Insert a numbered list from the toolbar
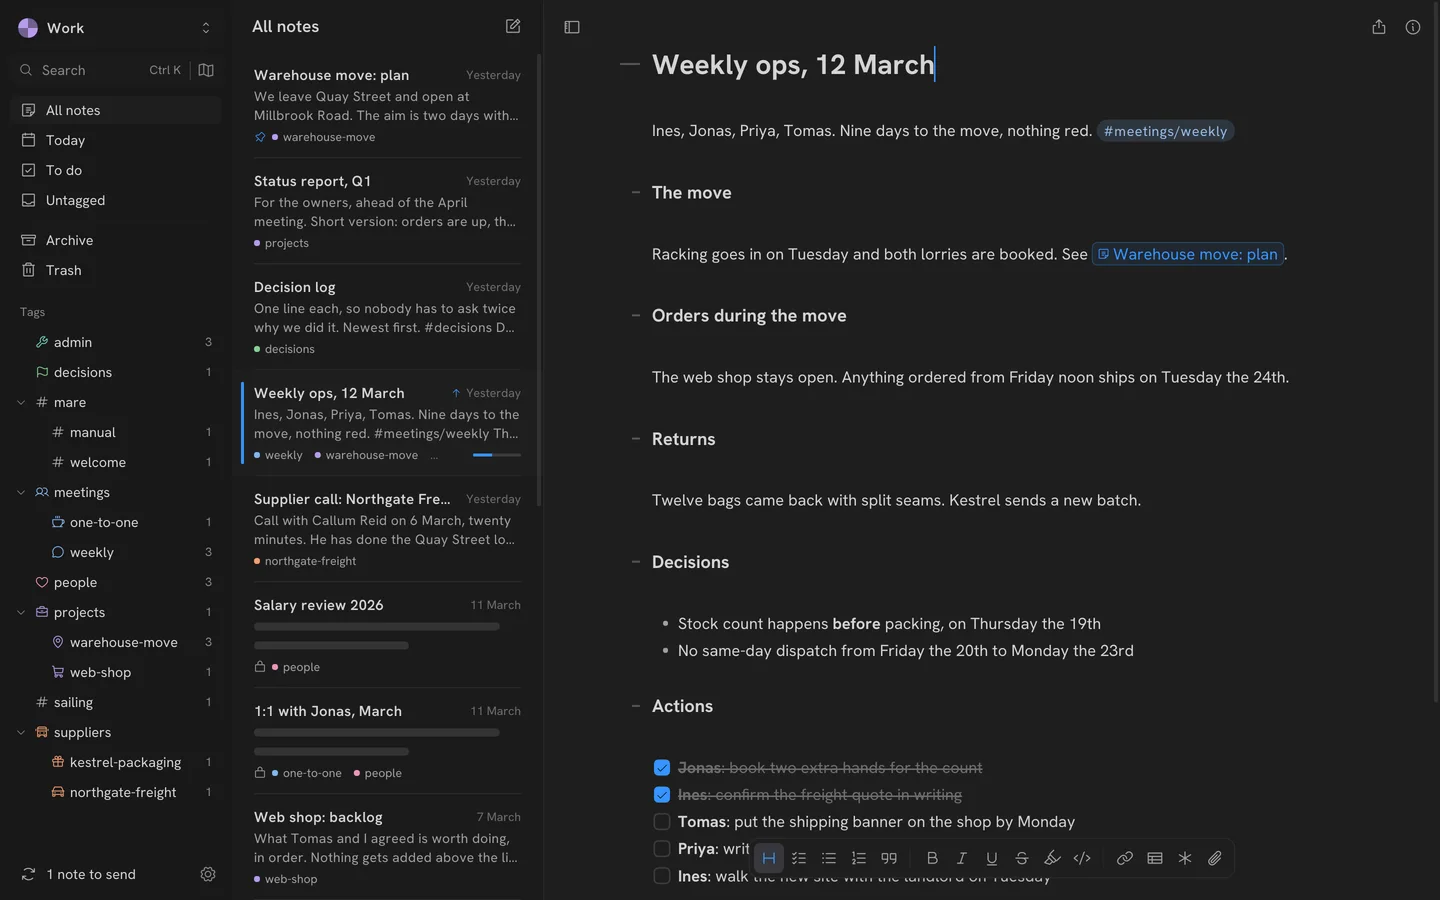This screenshot has height=900, width=1440. (x=859, y=858)
